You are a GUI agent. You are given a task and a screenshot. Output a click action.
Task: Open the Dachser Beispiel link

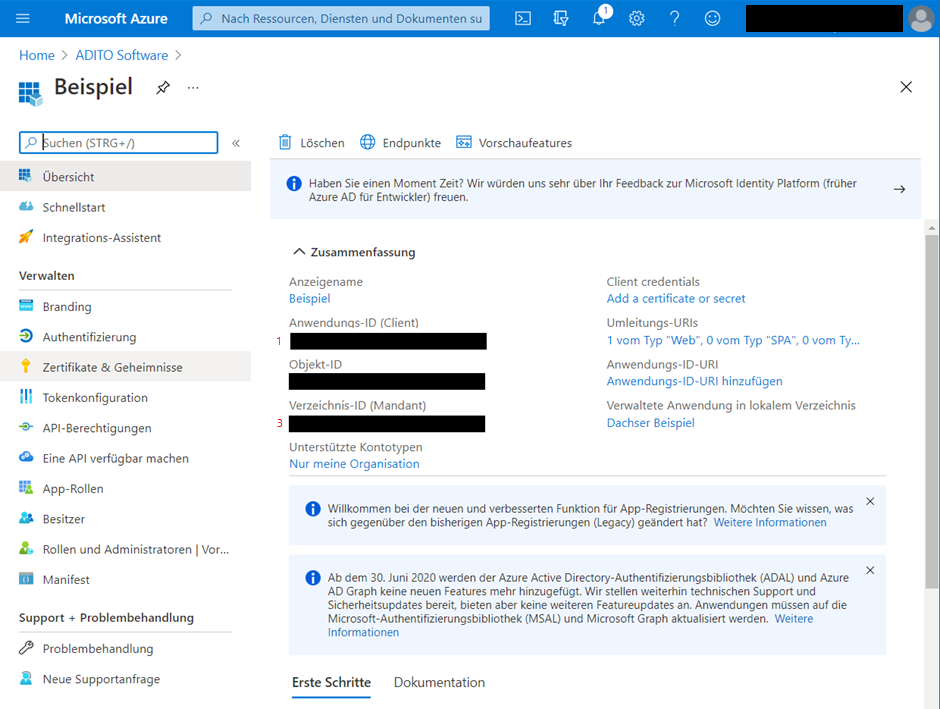coord(650,423)
